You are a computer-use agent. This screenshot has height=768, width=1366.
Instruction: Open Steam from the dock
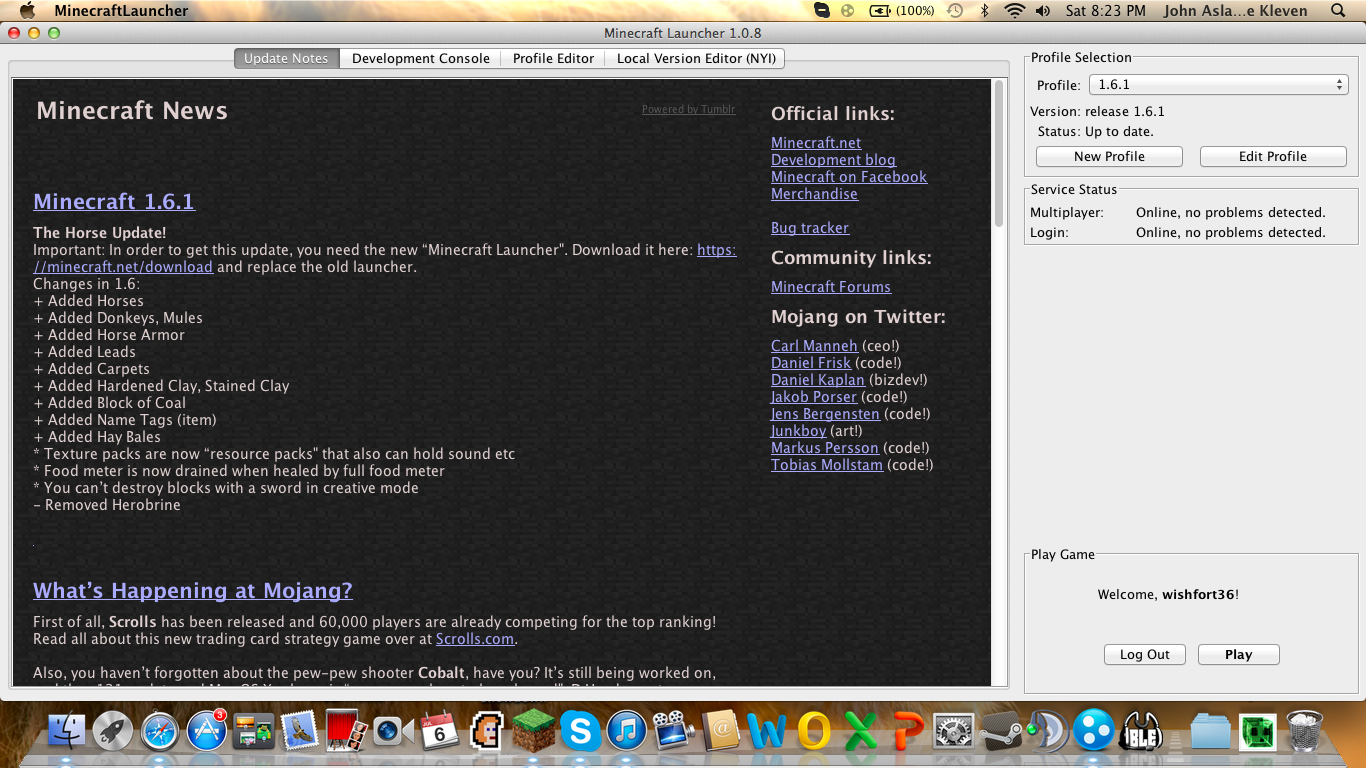1000,730
